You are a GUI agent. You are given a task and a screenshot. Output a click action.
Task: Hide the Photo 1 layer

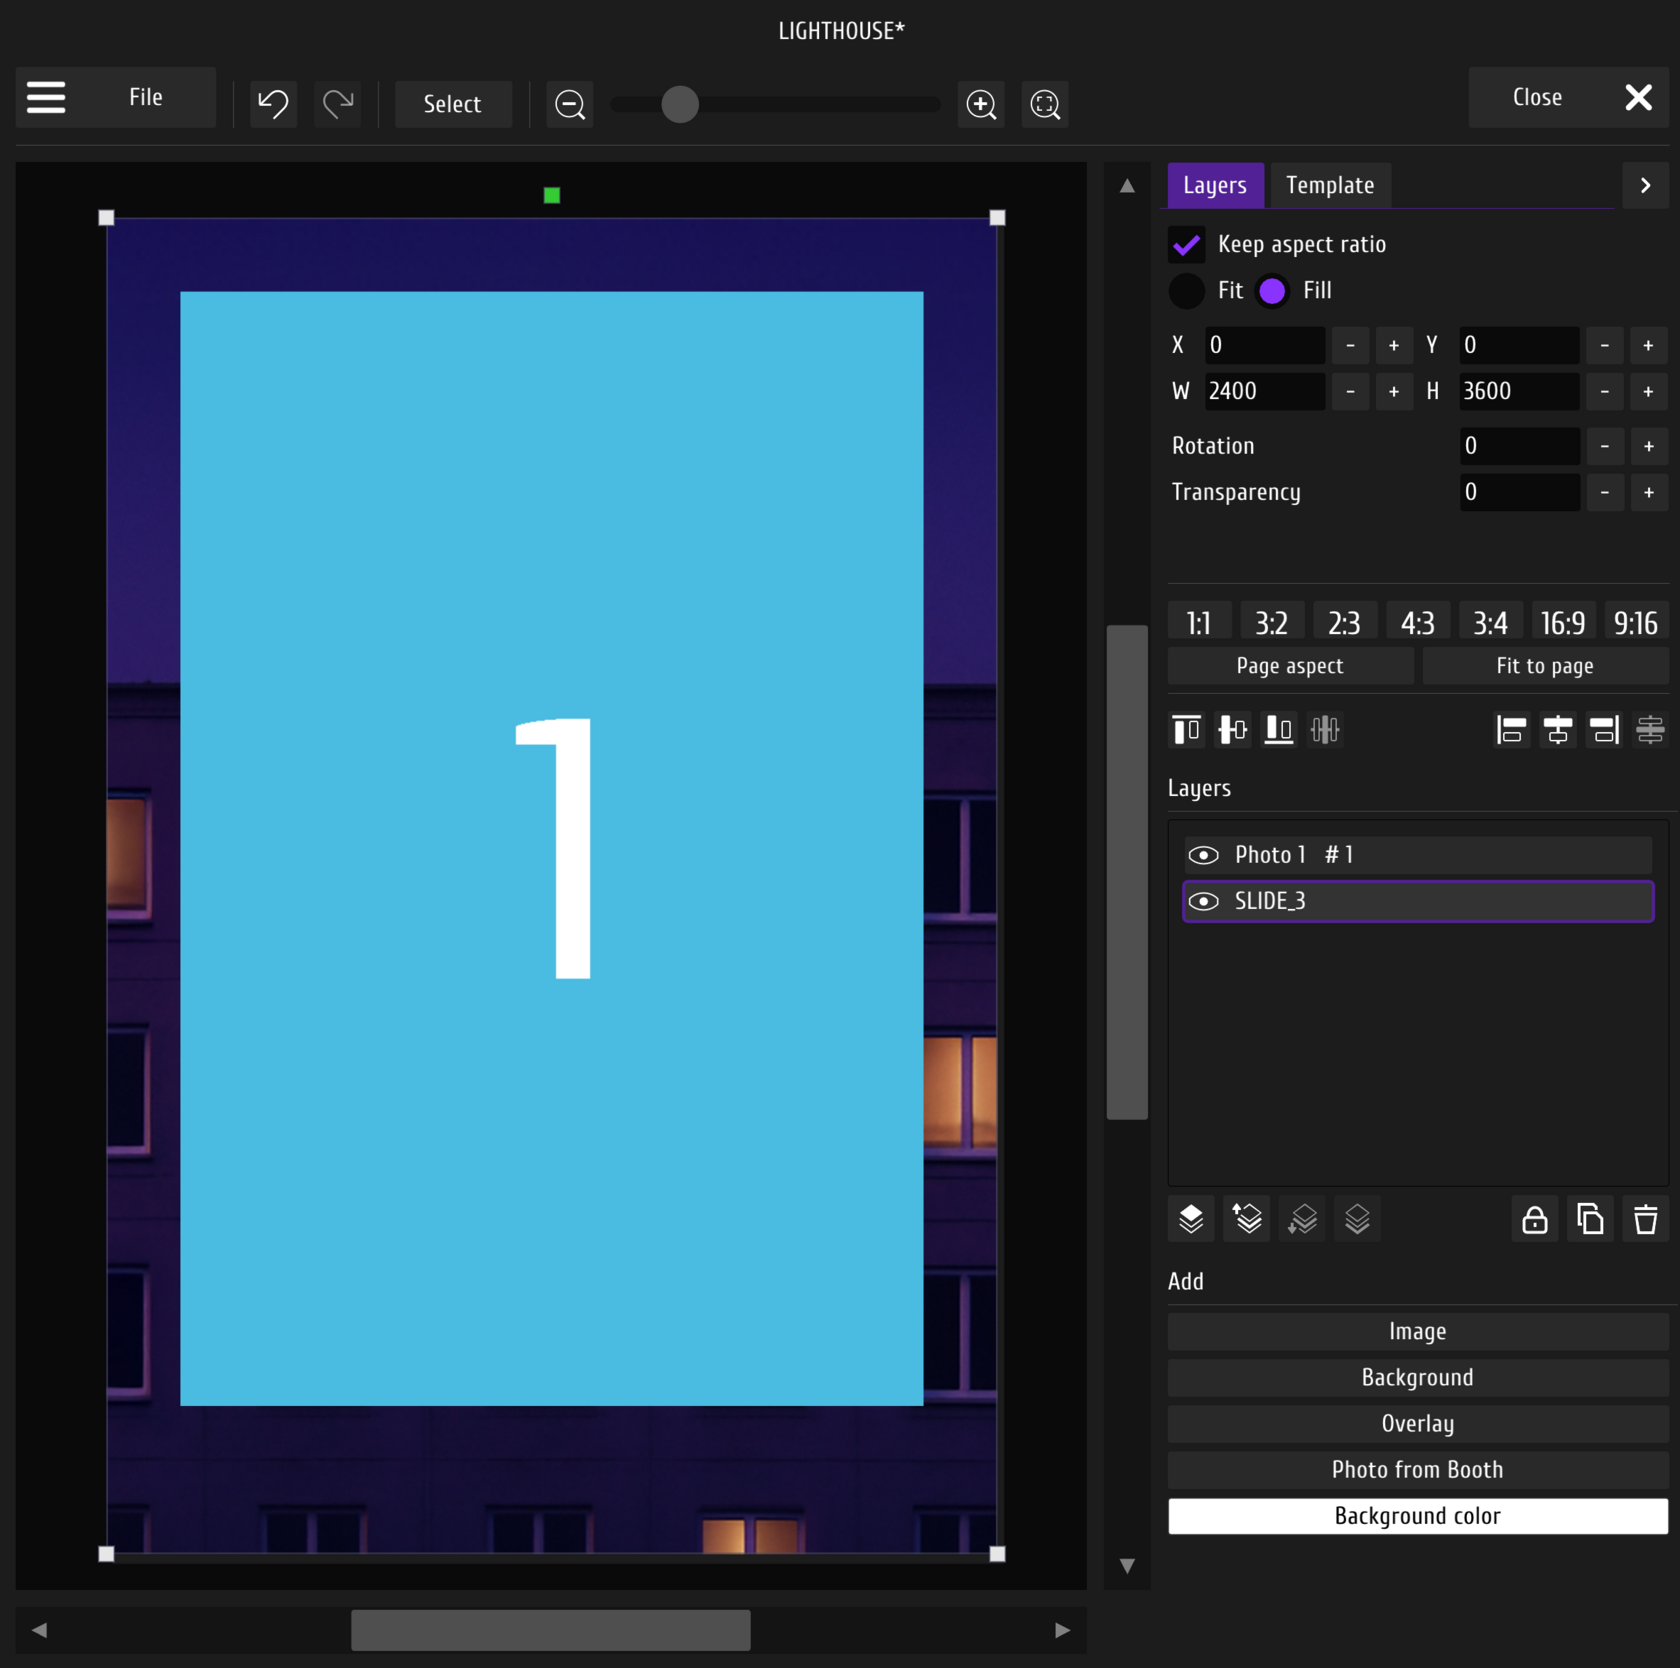[x=1203, y=855]
